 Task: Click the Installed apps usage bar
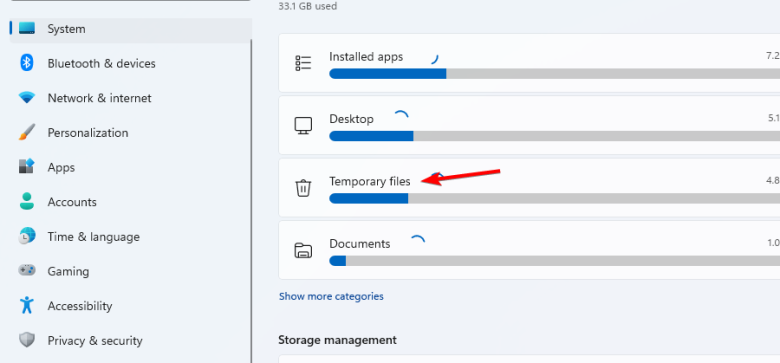pos(555,74)
